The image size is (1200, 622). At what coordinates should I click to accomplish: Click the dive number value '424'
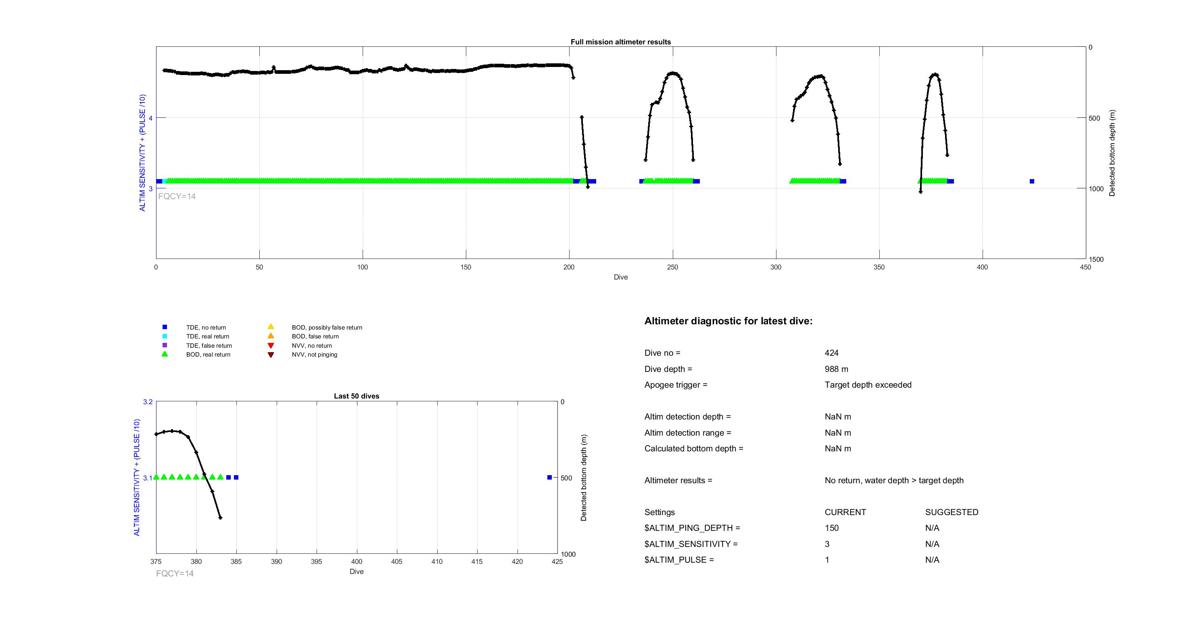tap(832, 353)
